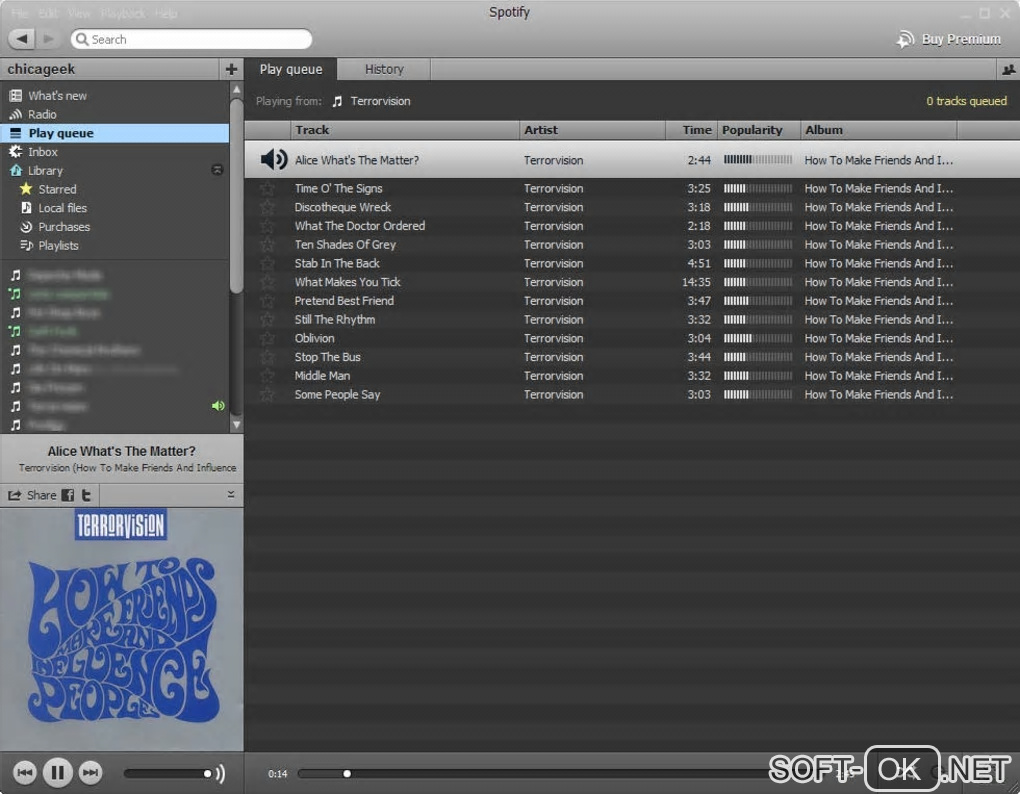
Task: Switch to the History tab
Action: (x=384, y=70)
